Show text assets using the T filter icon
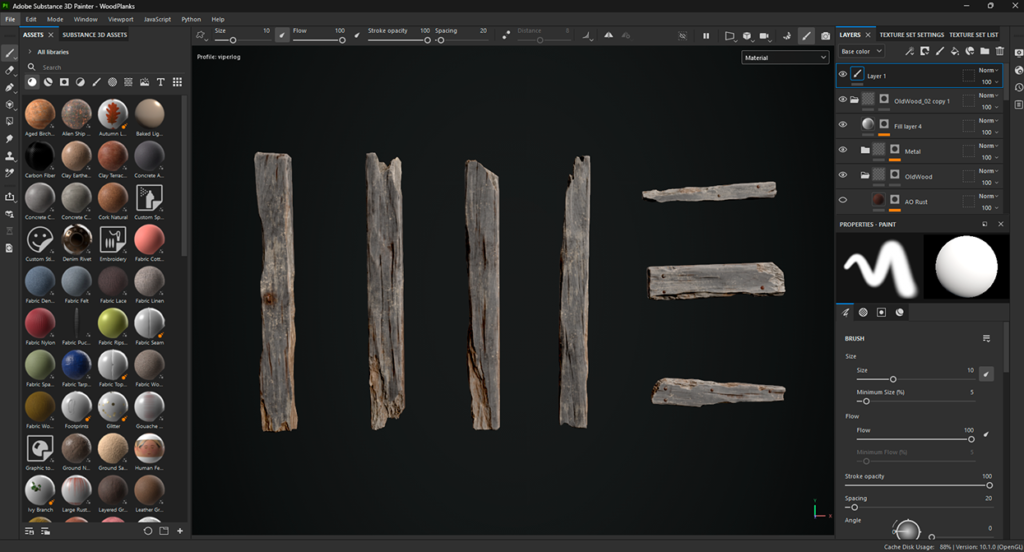Image resolution: width=1024 pixels, height=552 pixels. pyautogui.click(x=160, y=82)
